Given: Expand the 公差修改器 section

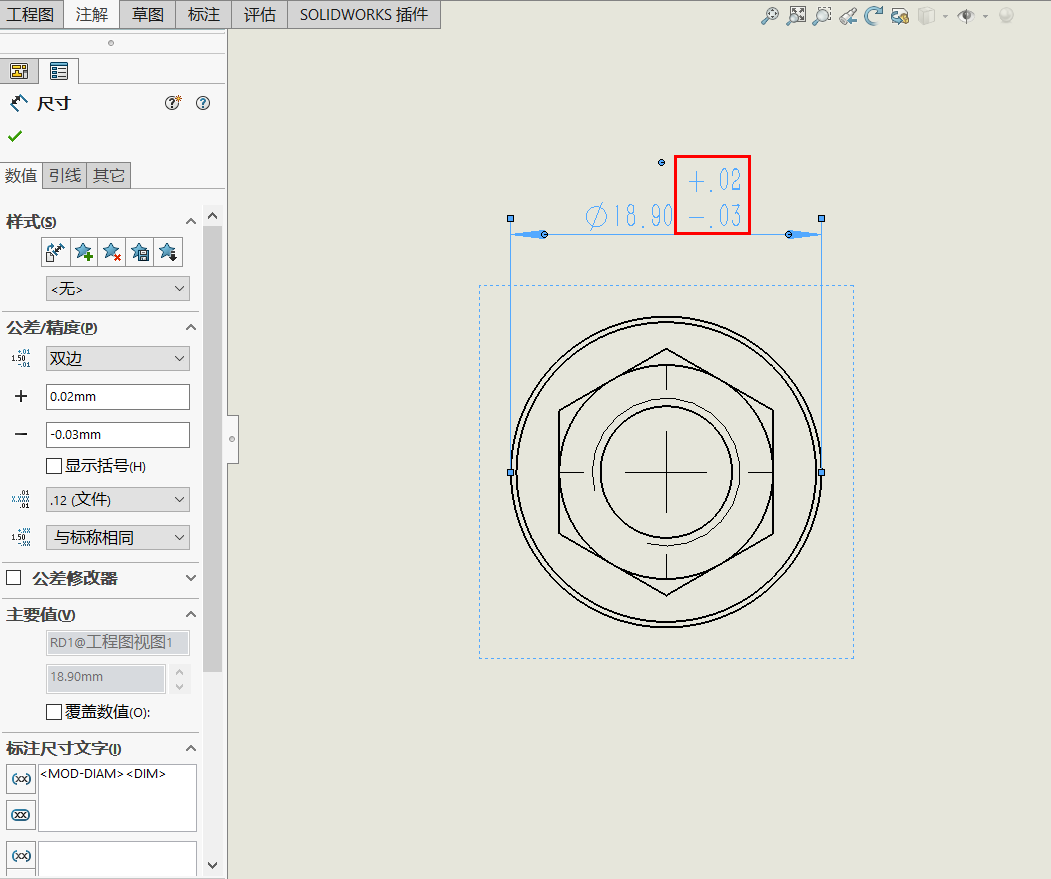Looking at the screenshot, I should click(x=191, y=578).
